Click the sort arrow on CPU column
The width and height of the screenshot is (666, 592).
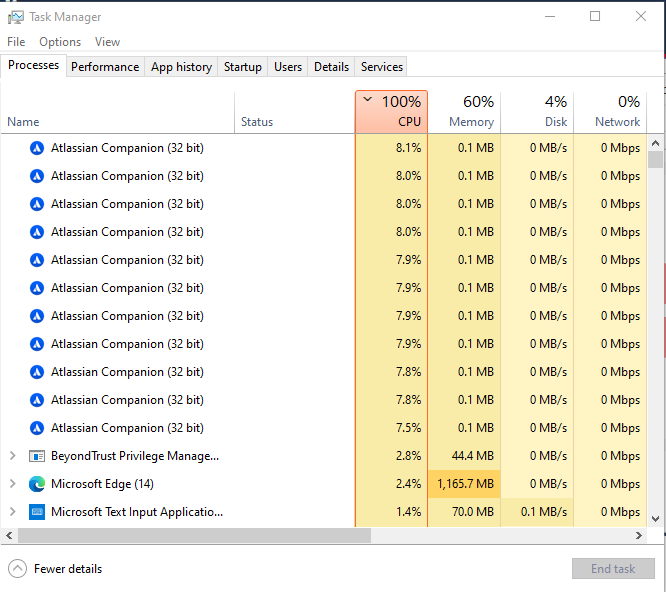(368, 100)
